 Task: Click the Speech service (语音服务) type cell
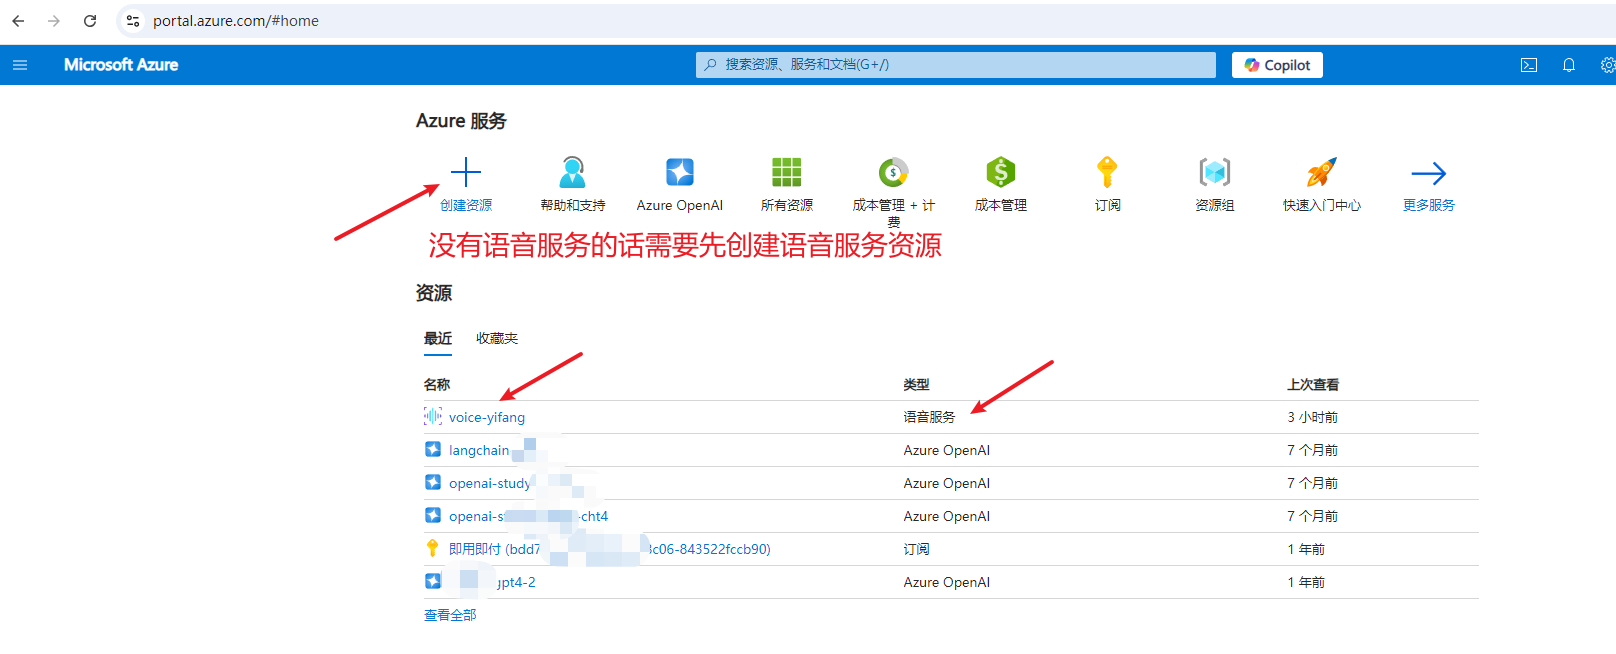pos(930,417)
